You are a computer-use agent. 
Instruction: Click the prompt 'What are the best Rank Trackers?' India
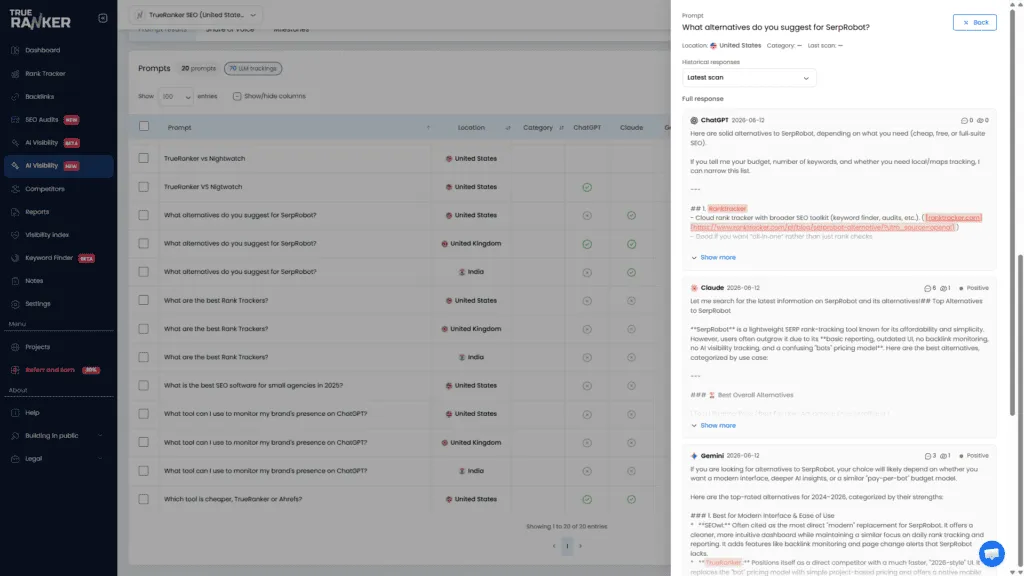click(216, 357)
